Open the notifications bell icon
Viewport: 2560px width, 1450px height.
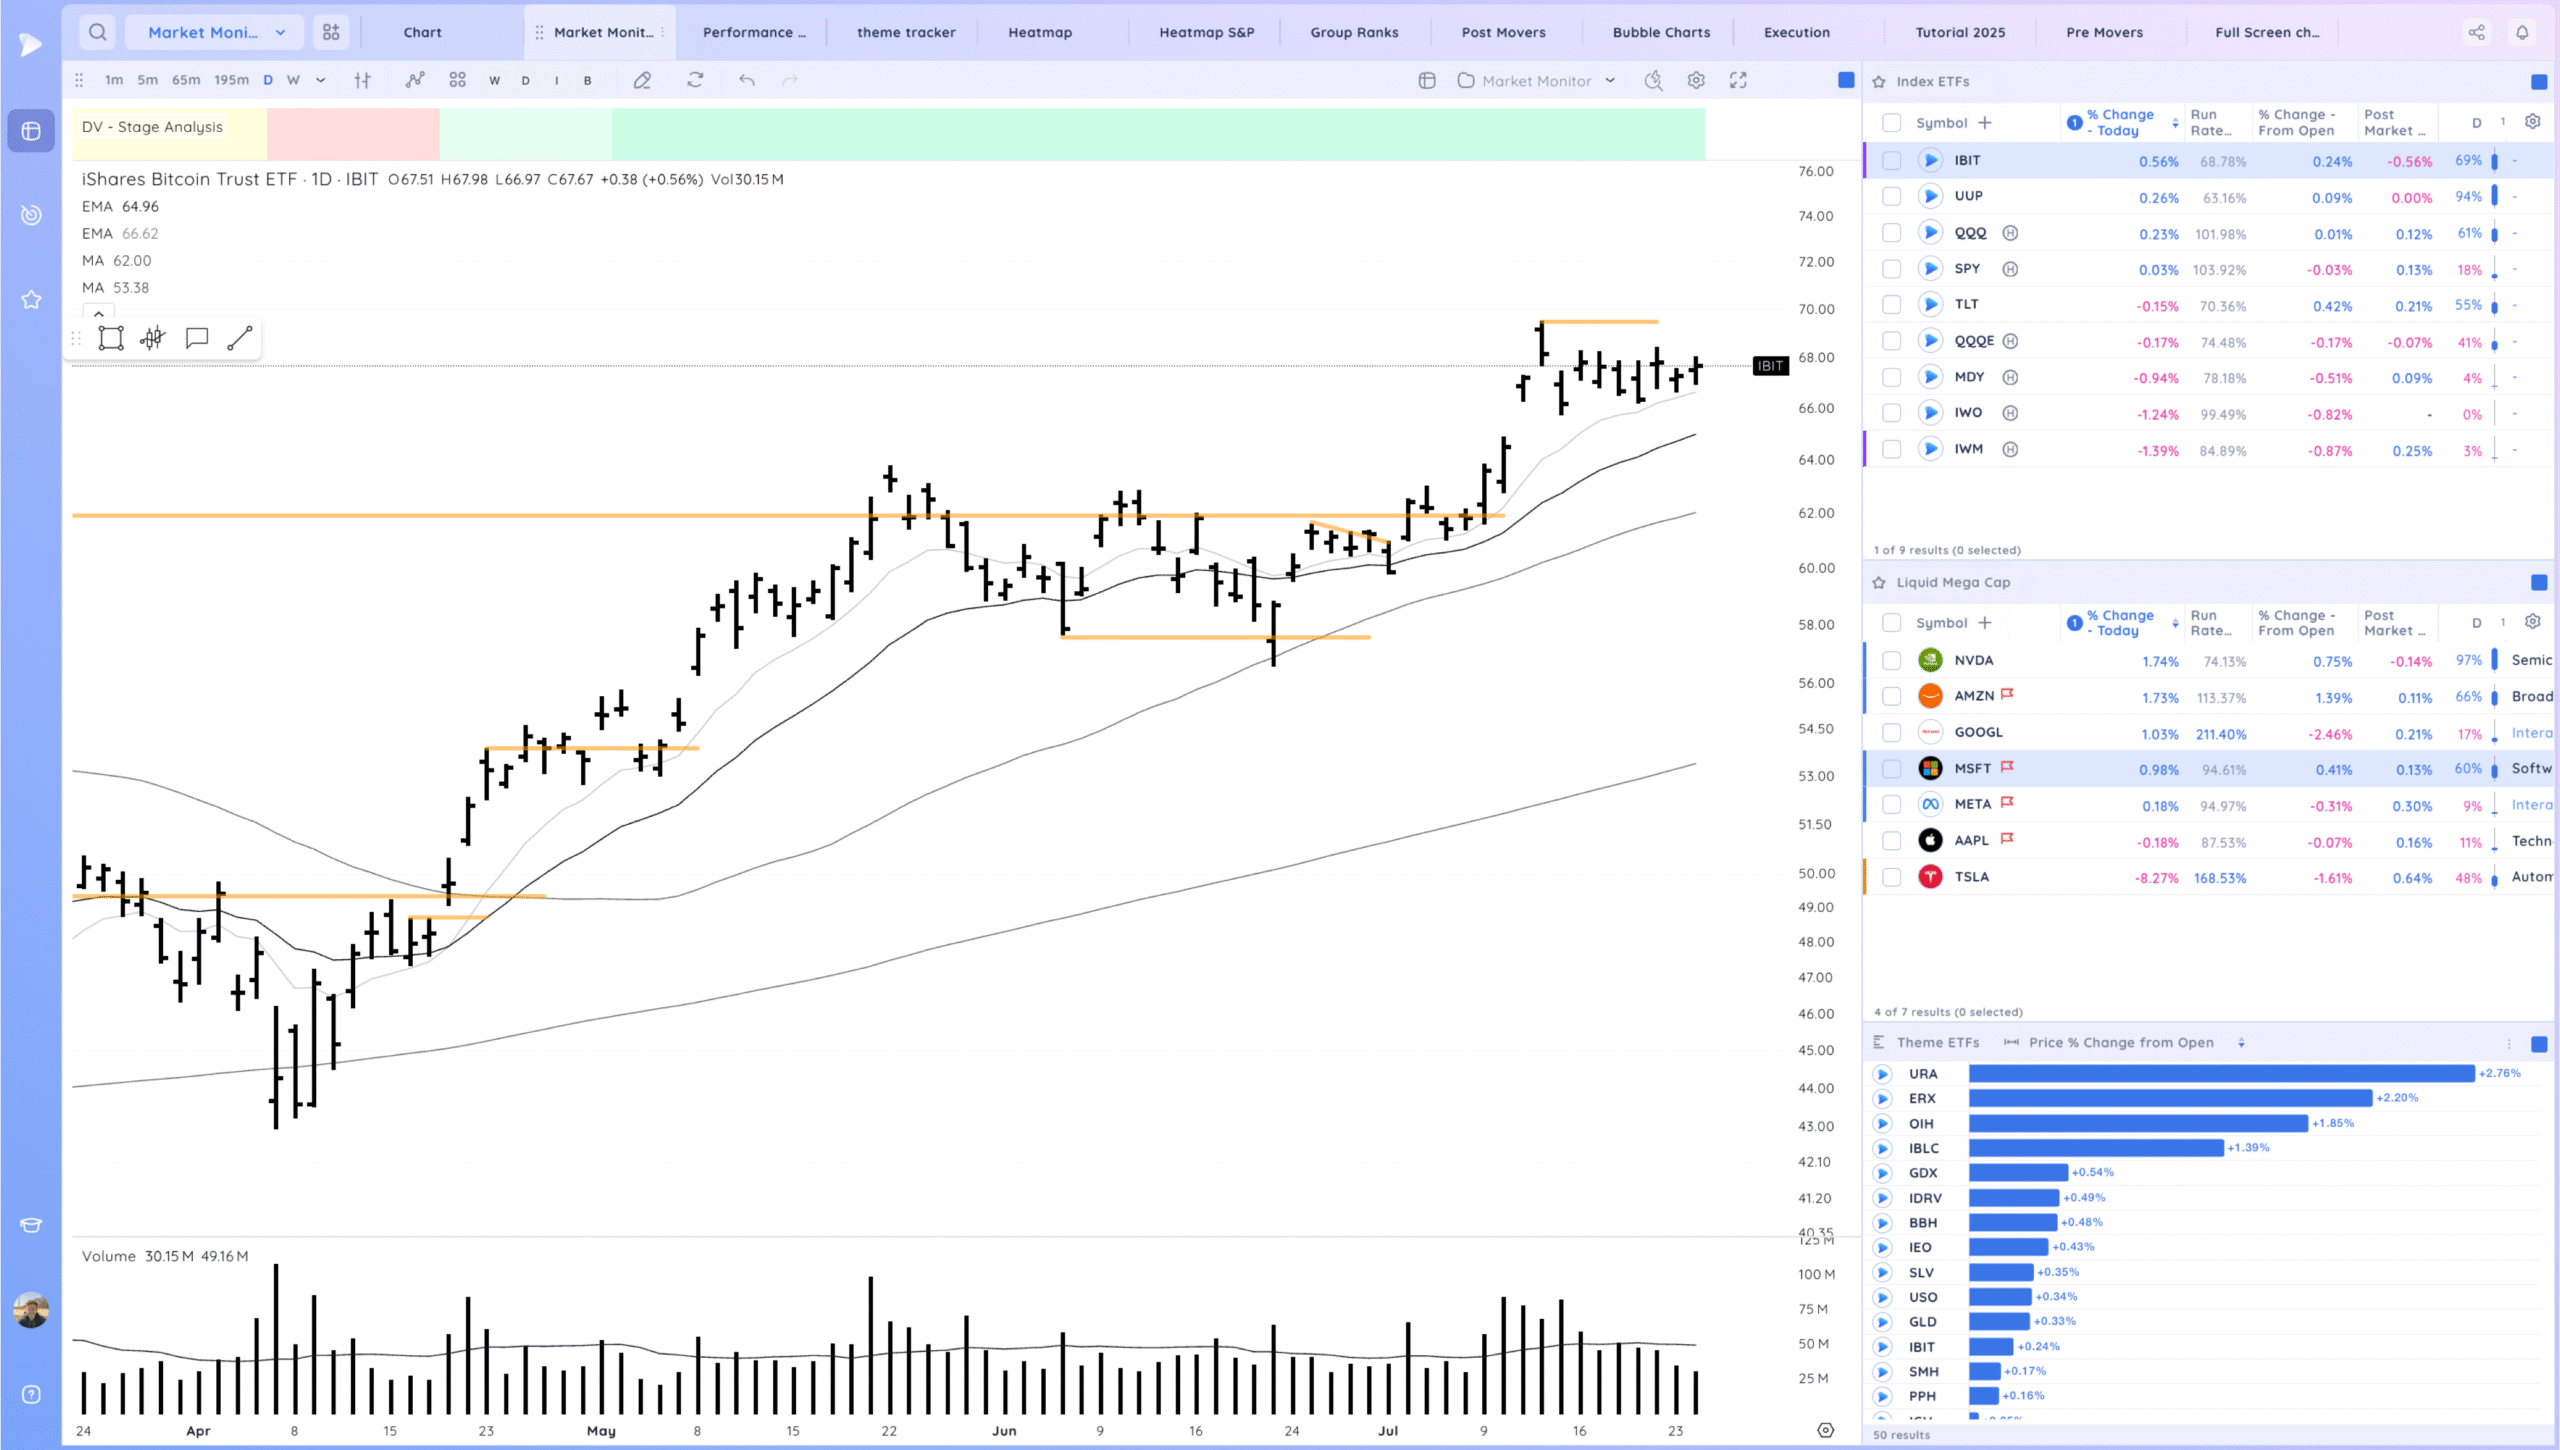[2522, 32]
